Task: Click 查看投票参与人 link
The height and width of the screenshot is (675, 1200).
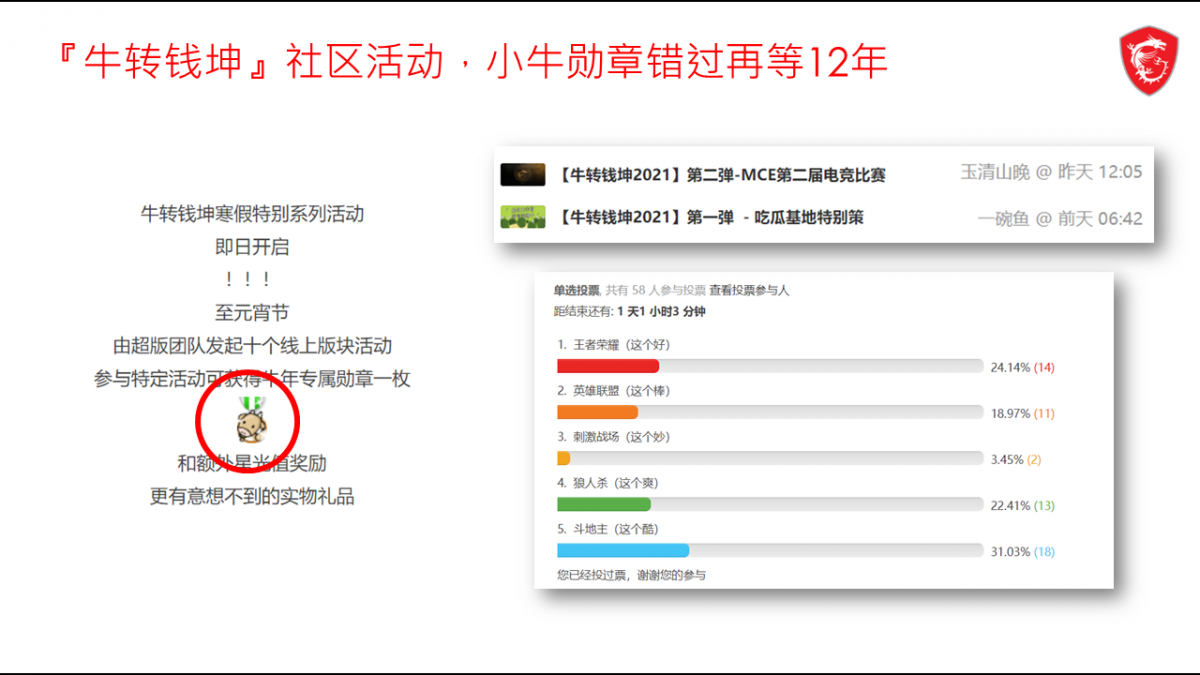Action: 749,291
